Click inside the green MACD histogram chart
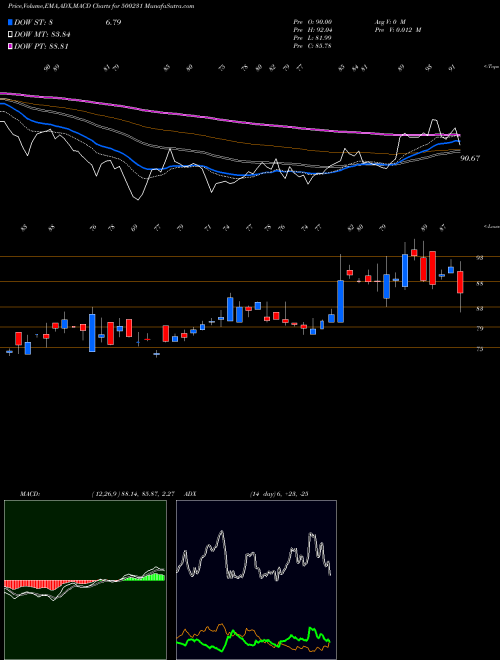Image resolution: width=500 pixels, height=660 pixels. point(85,580)
